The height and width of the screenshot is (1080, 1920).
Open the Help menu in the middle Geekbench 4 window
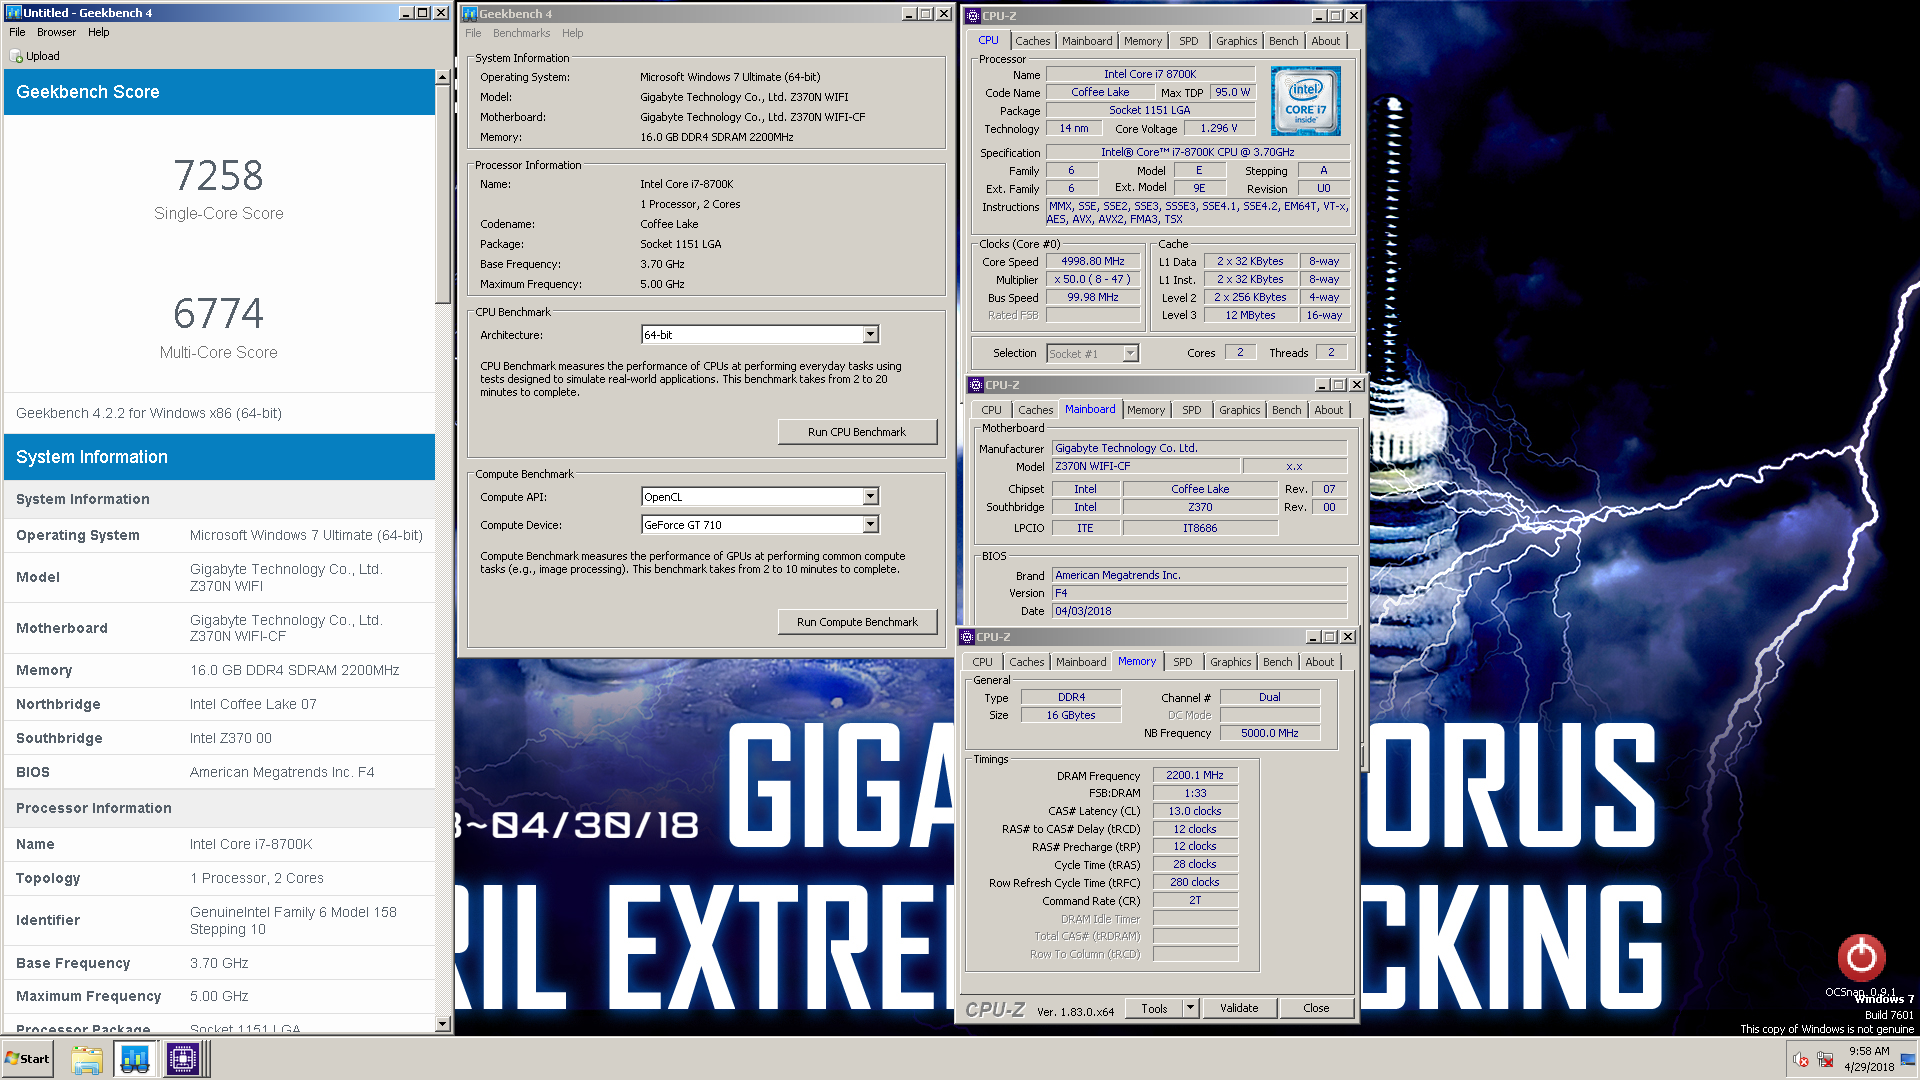coord(572,33)
